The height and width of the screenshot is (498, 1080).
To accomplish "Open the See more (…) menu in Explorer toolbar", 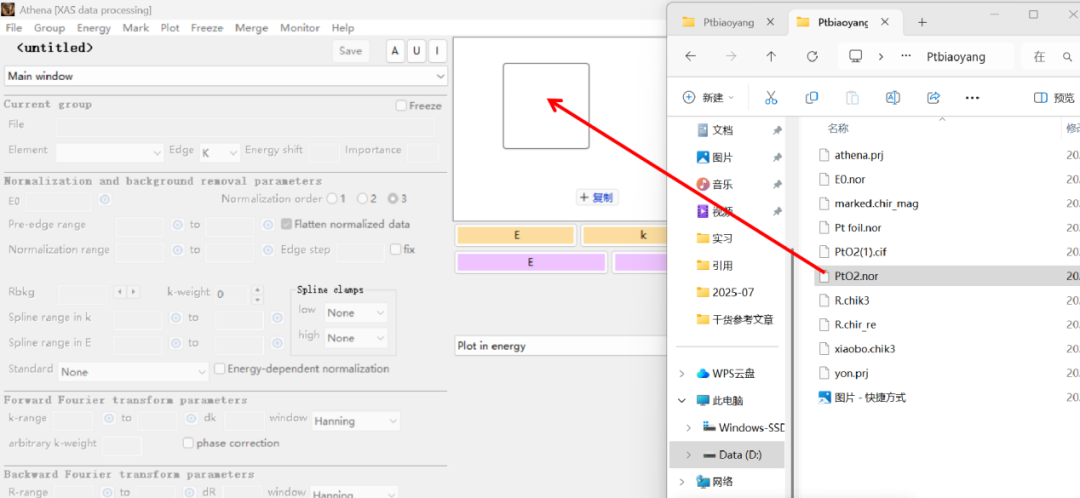I will [973, 98].
